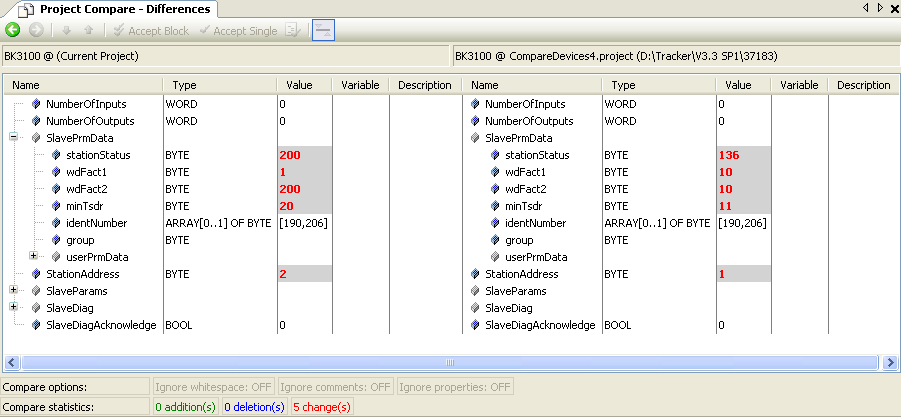Viewport: 901px width, 417px height.
Task: Click the tab scroll left arrow
Action: coord(865,8)
